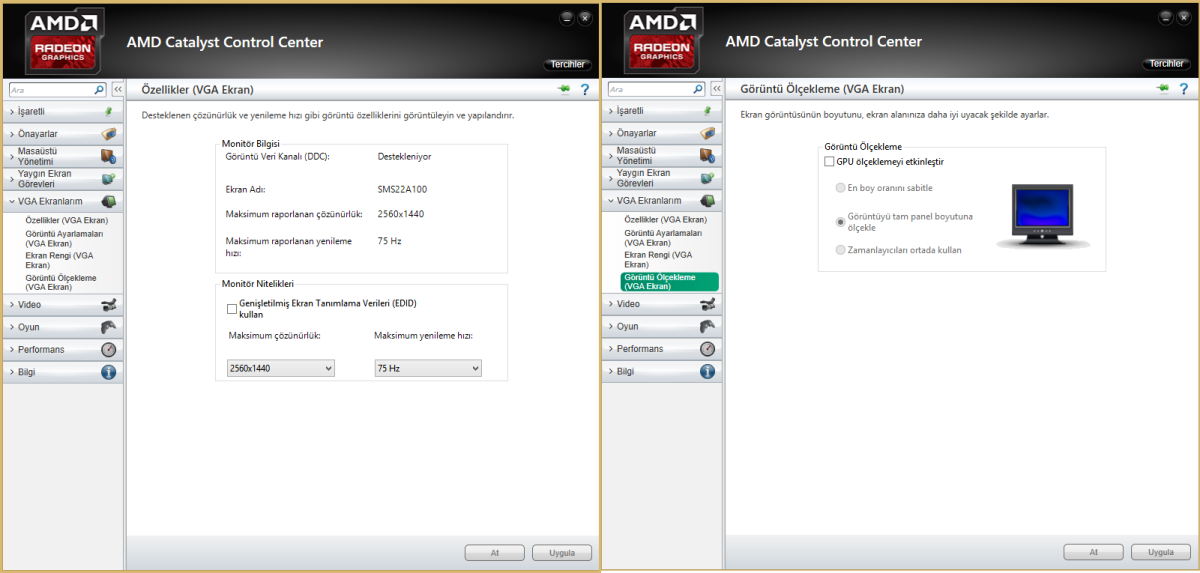Select Özellikler (VGA Ekran) item in Özellikler window sidebar
Screen dimensions: 1200x573
(66, 219)
